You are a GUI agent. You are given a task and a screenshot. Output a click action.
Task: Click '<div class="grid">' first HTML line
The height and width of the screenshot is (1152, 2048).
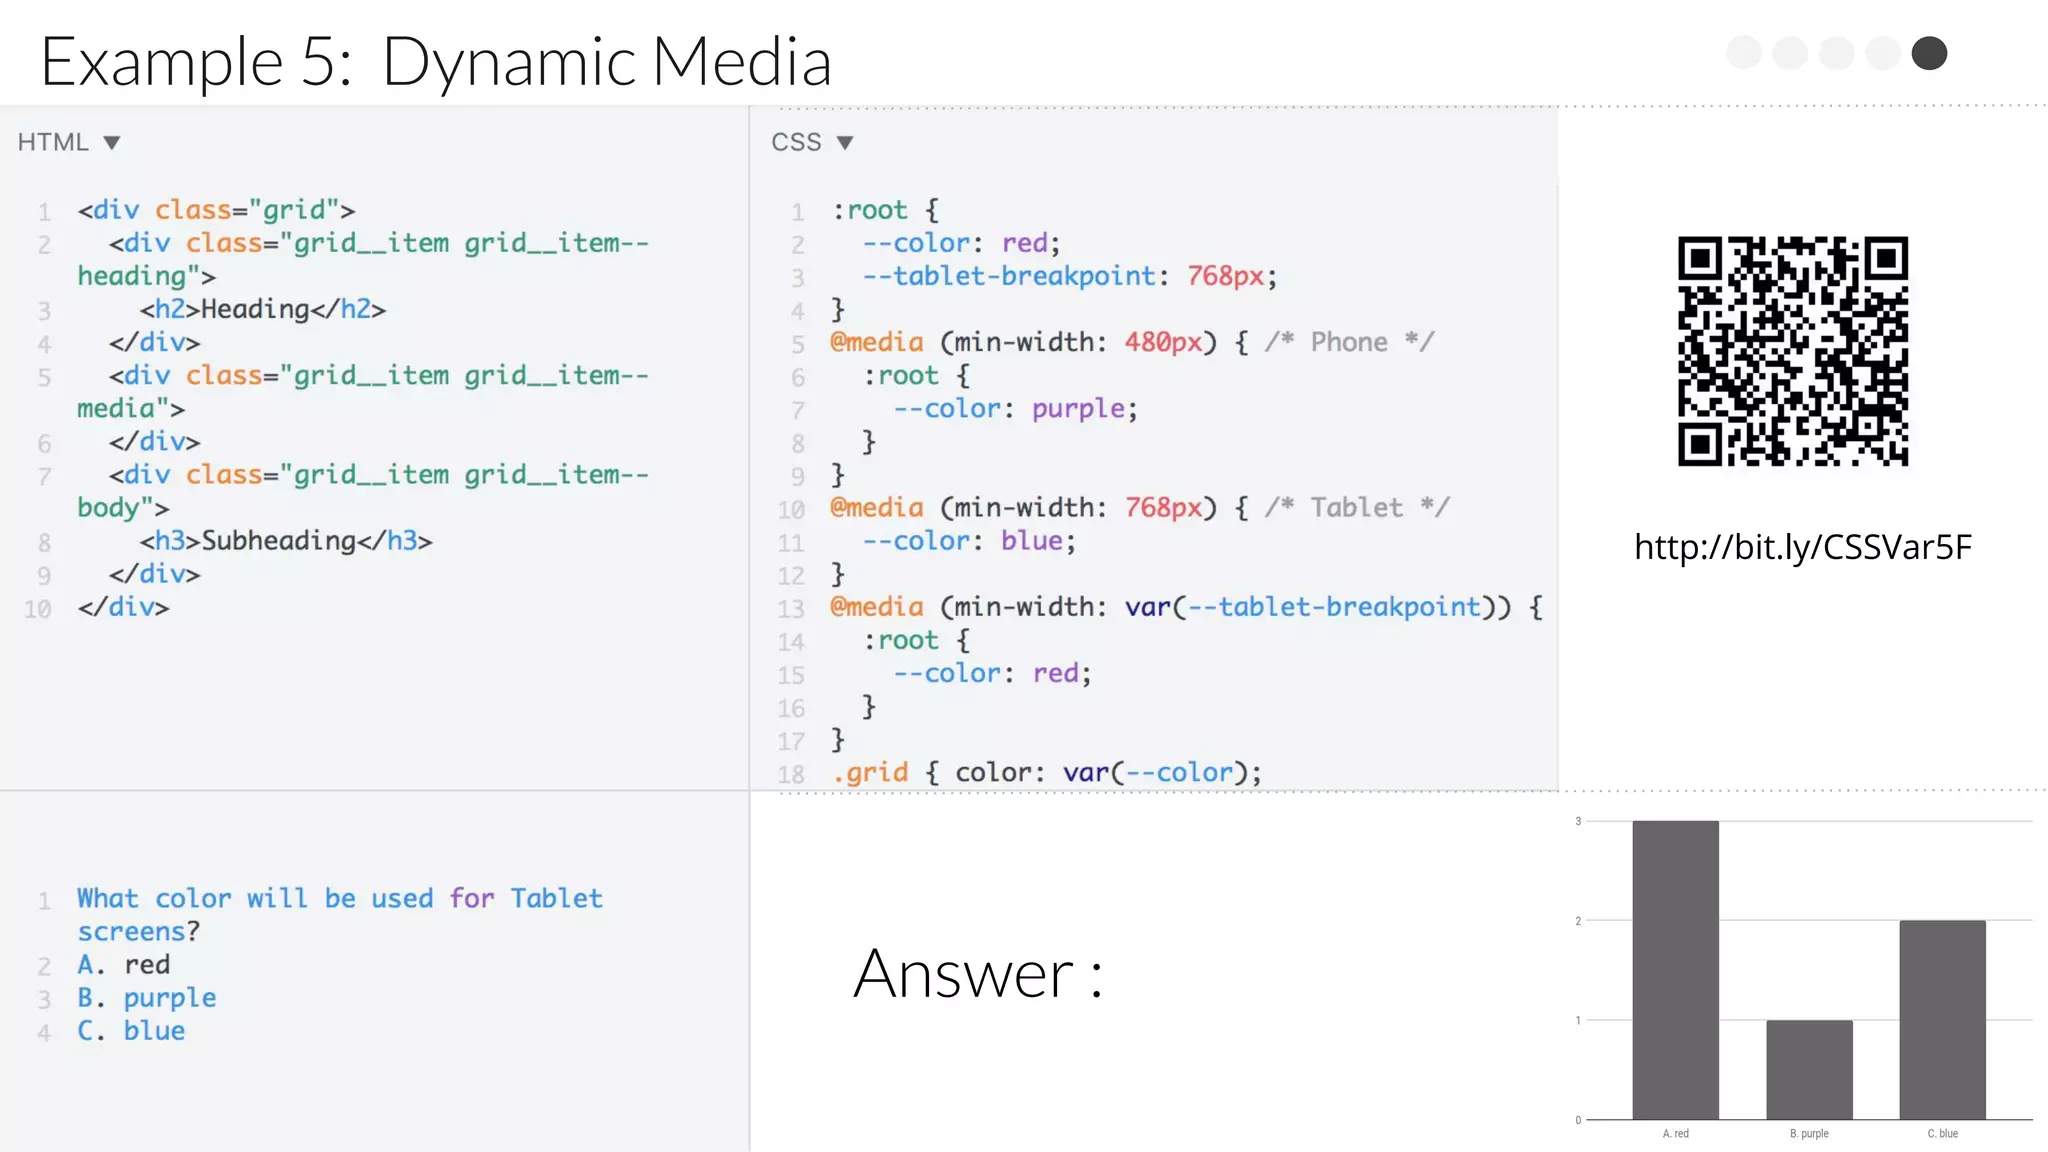pyautogui.click(x=217, y=210)
